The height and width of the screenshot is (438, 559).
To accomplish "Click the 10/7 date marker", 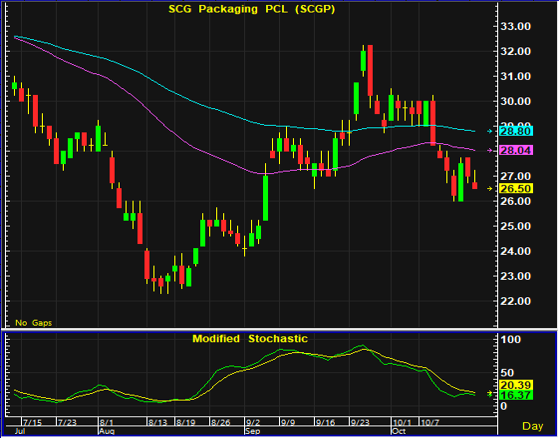I will tap(430, 423).
